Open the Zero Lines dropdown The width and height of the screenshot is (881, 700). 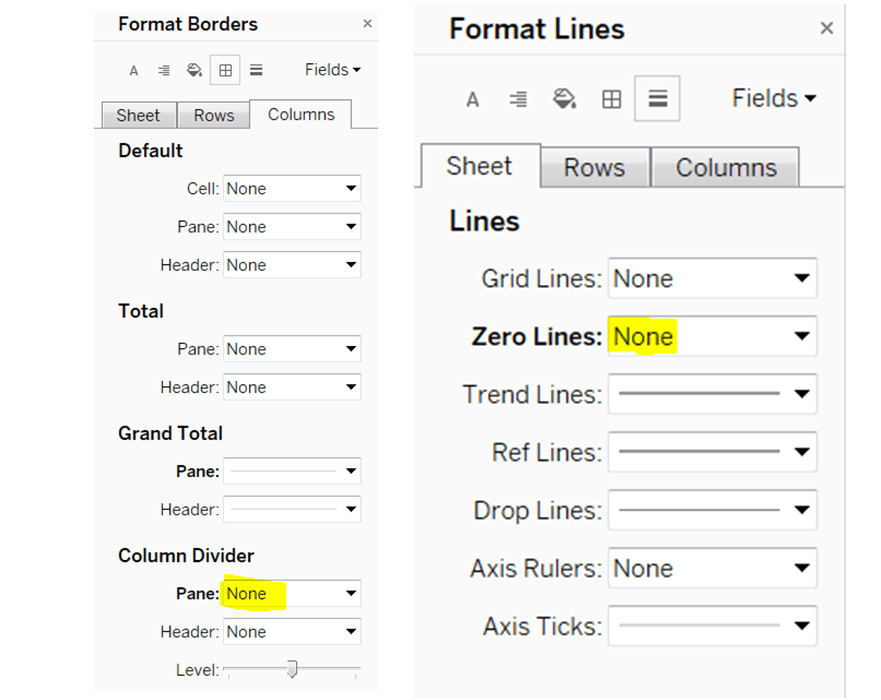712,336
